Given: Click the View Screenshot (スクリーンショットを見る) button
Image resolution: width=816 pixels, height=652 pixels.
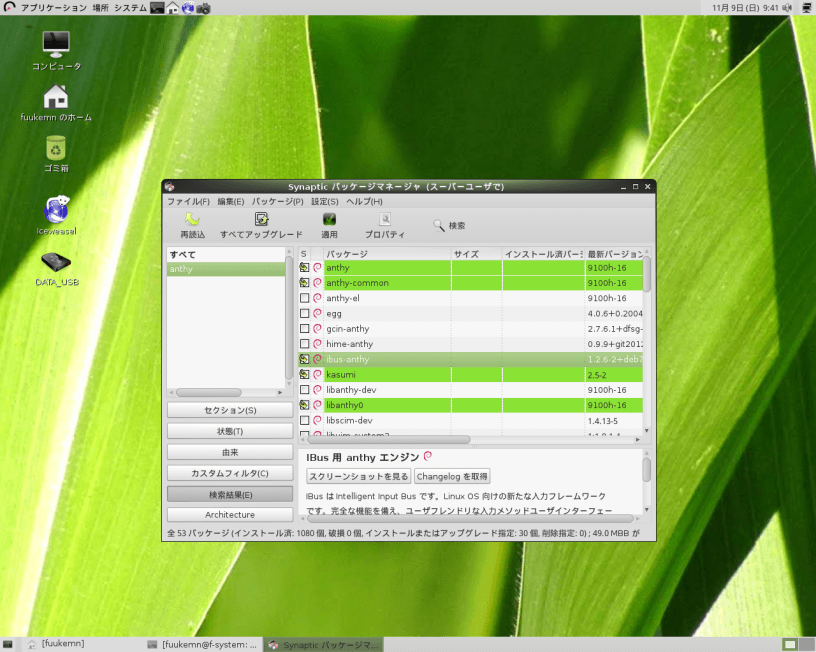Looking at the screenshot, I should 359,476.
